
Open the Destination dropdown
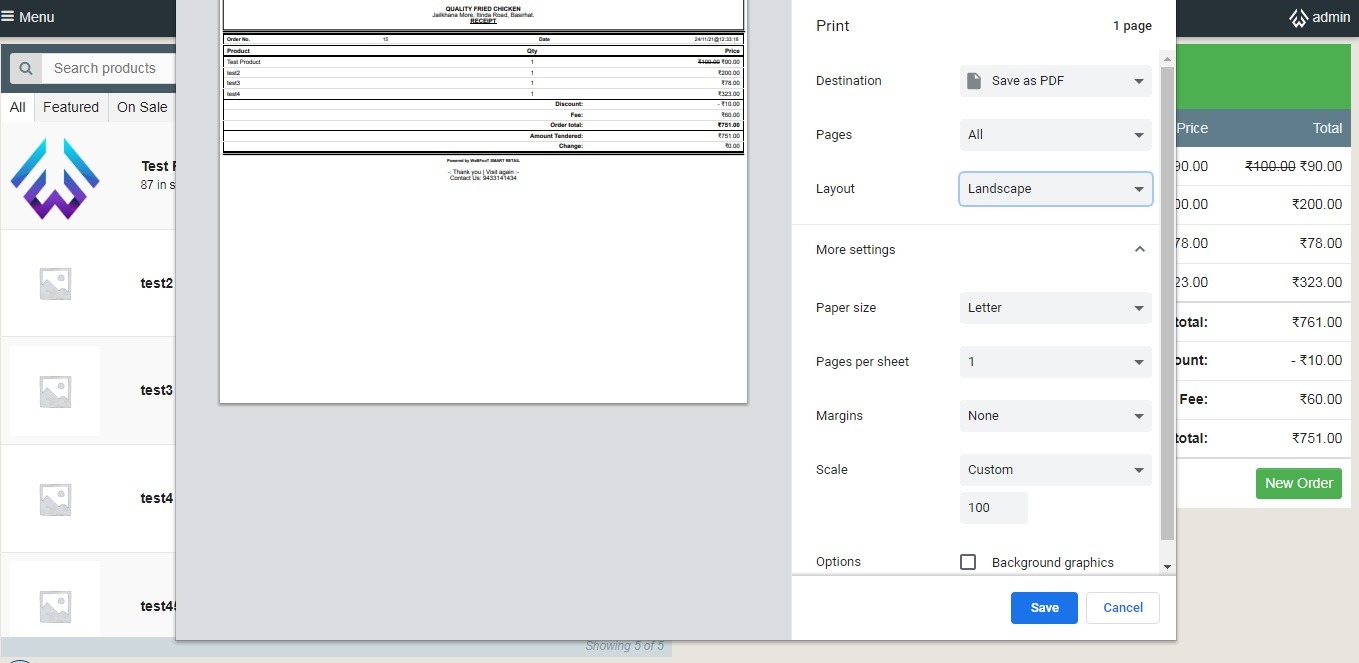[x=1055, y=81]
